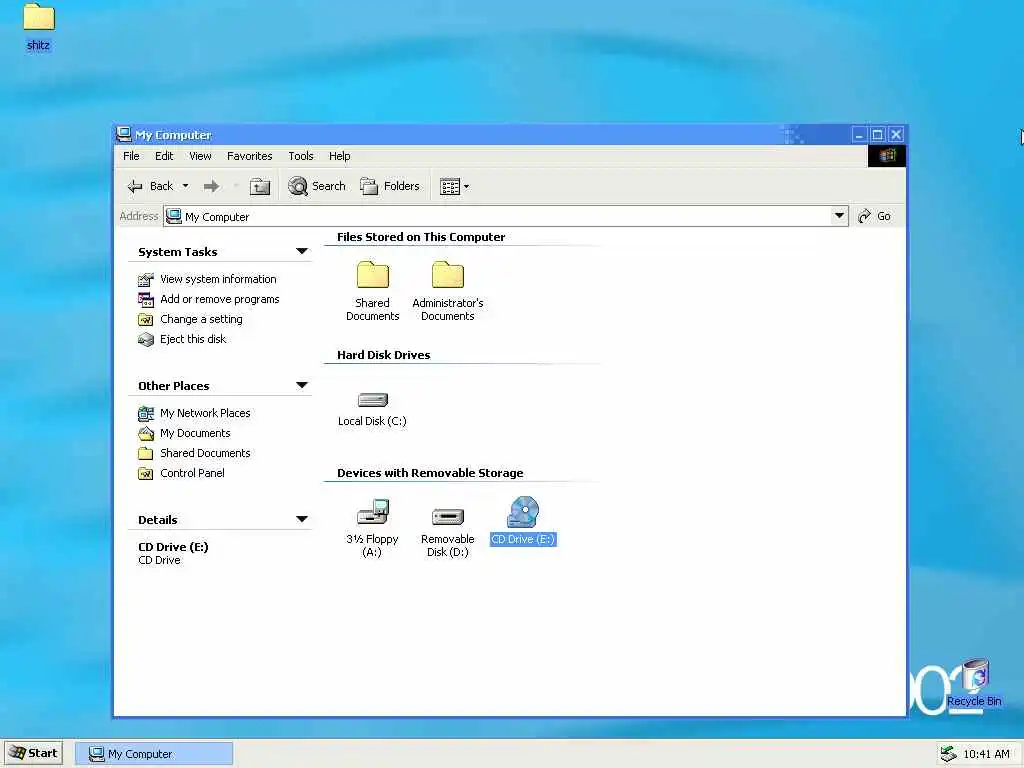The image size is (1024, 768).
Task: Toggle the Folders pane
Action: point(390,186)
